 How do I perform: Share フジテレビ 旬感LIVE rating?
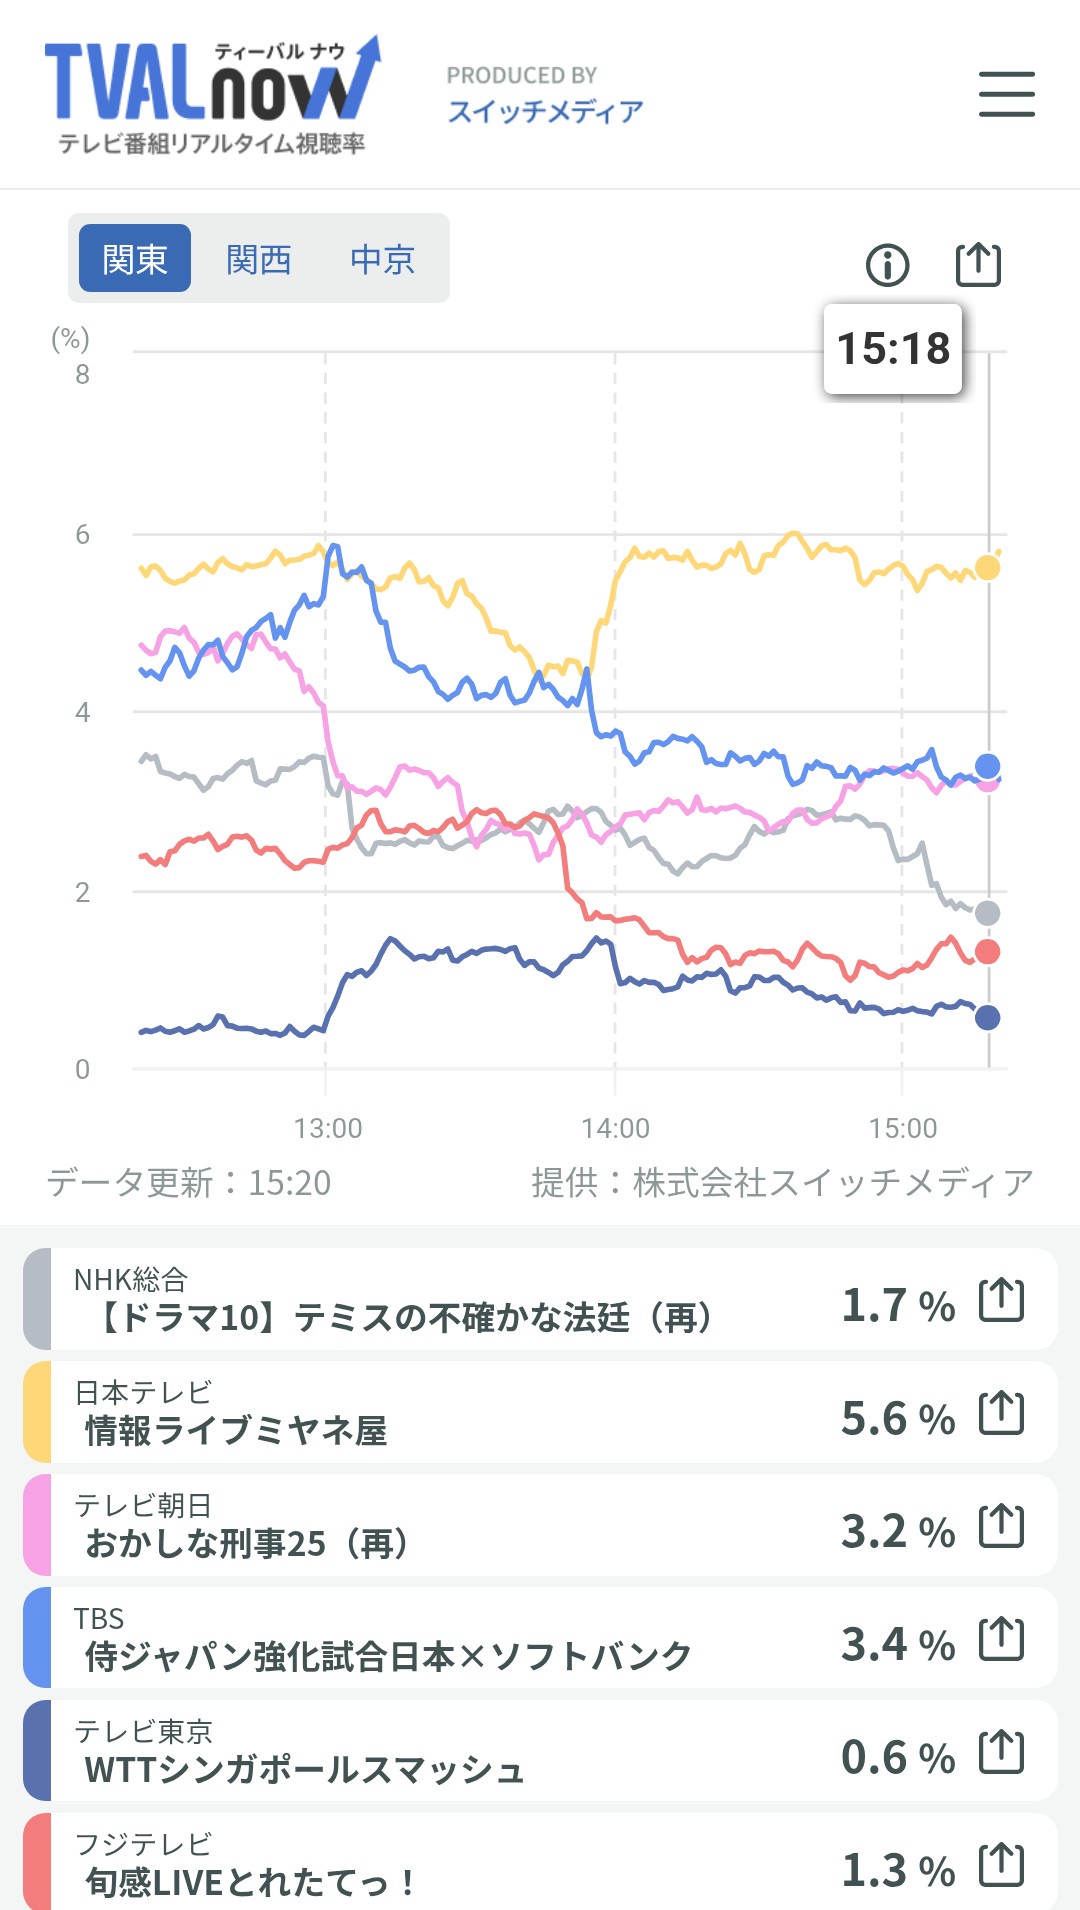click(1001, 1865)
